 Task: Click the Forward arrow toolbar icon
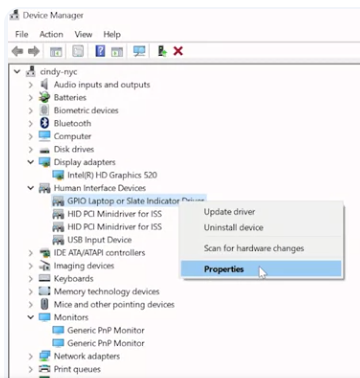[34, 51]
